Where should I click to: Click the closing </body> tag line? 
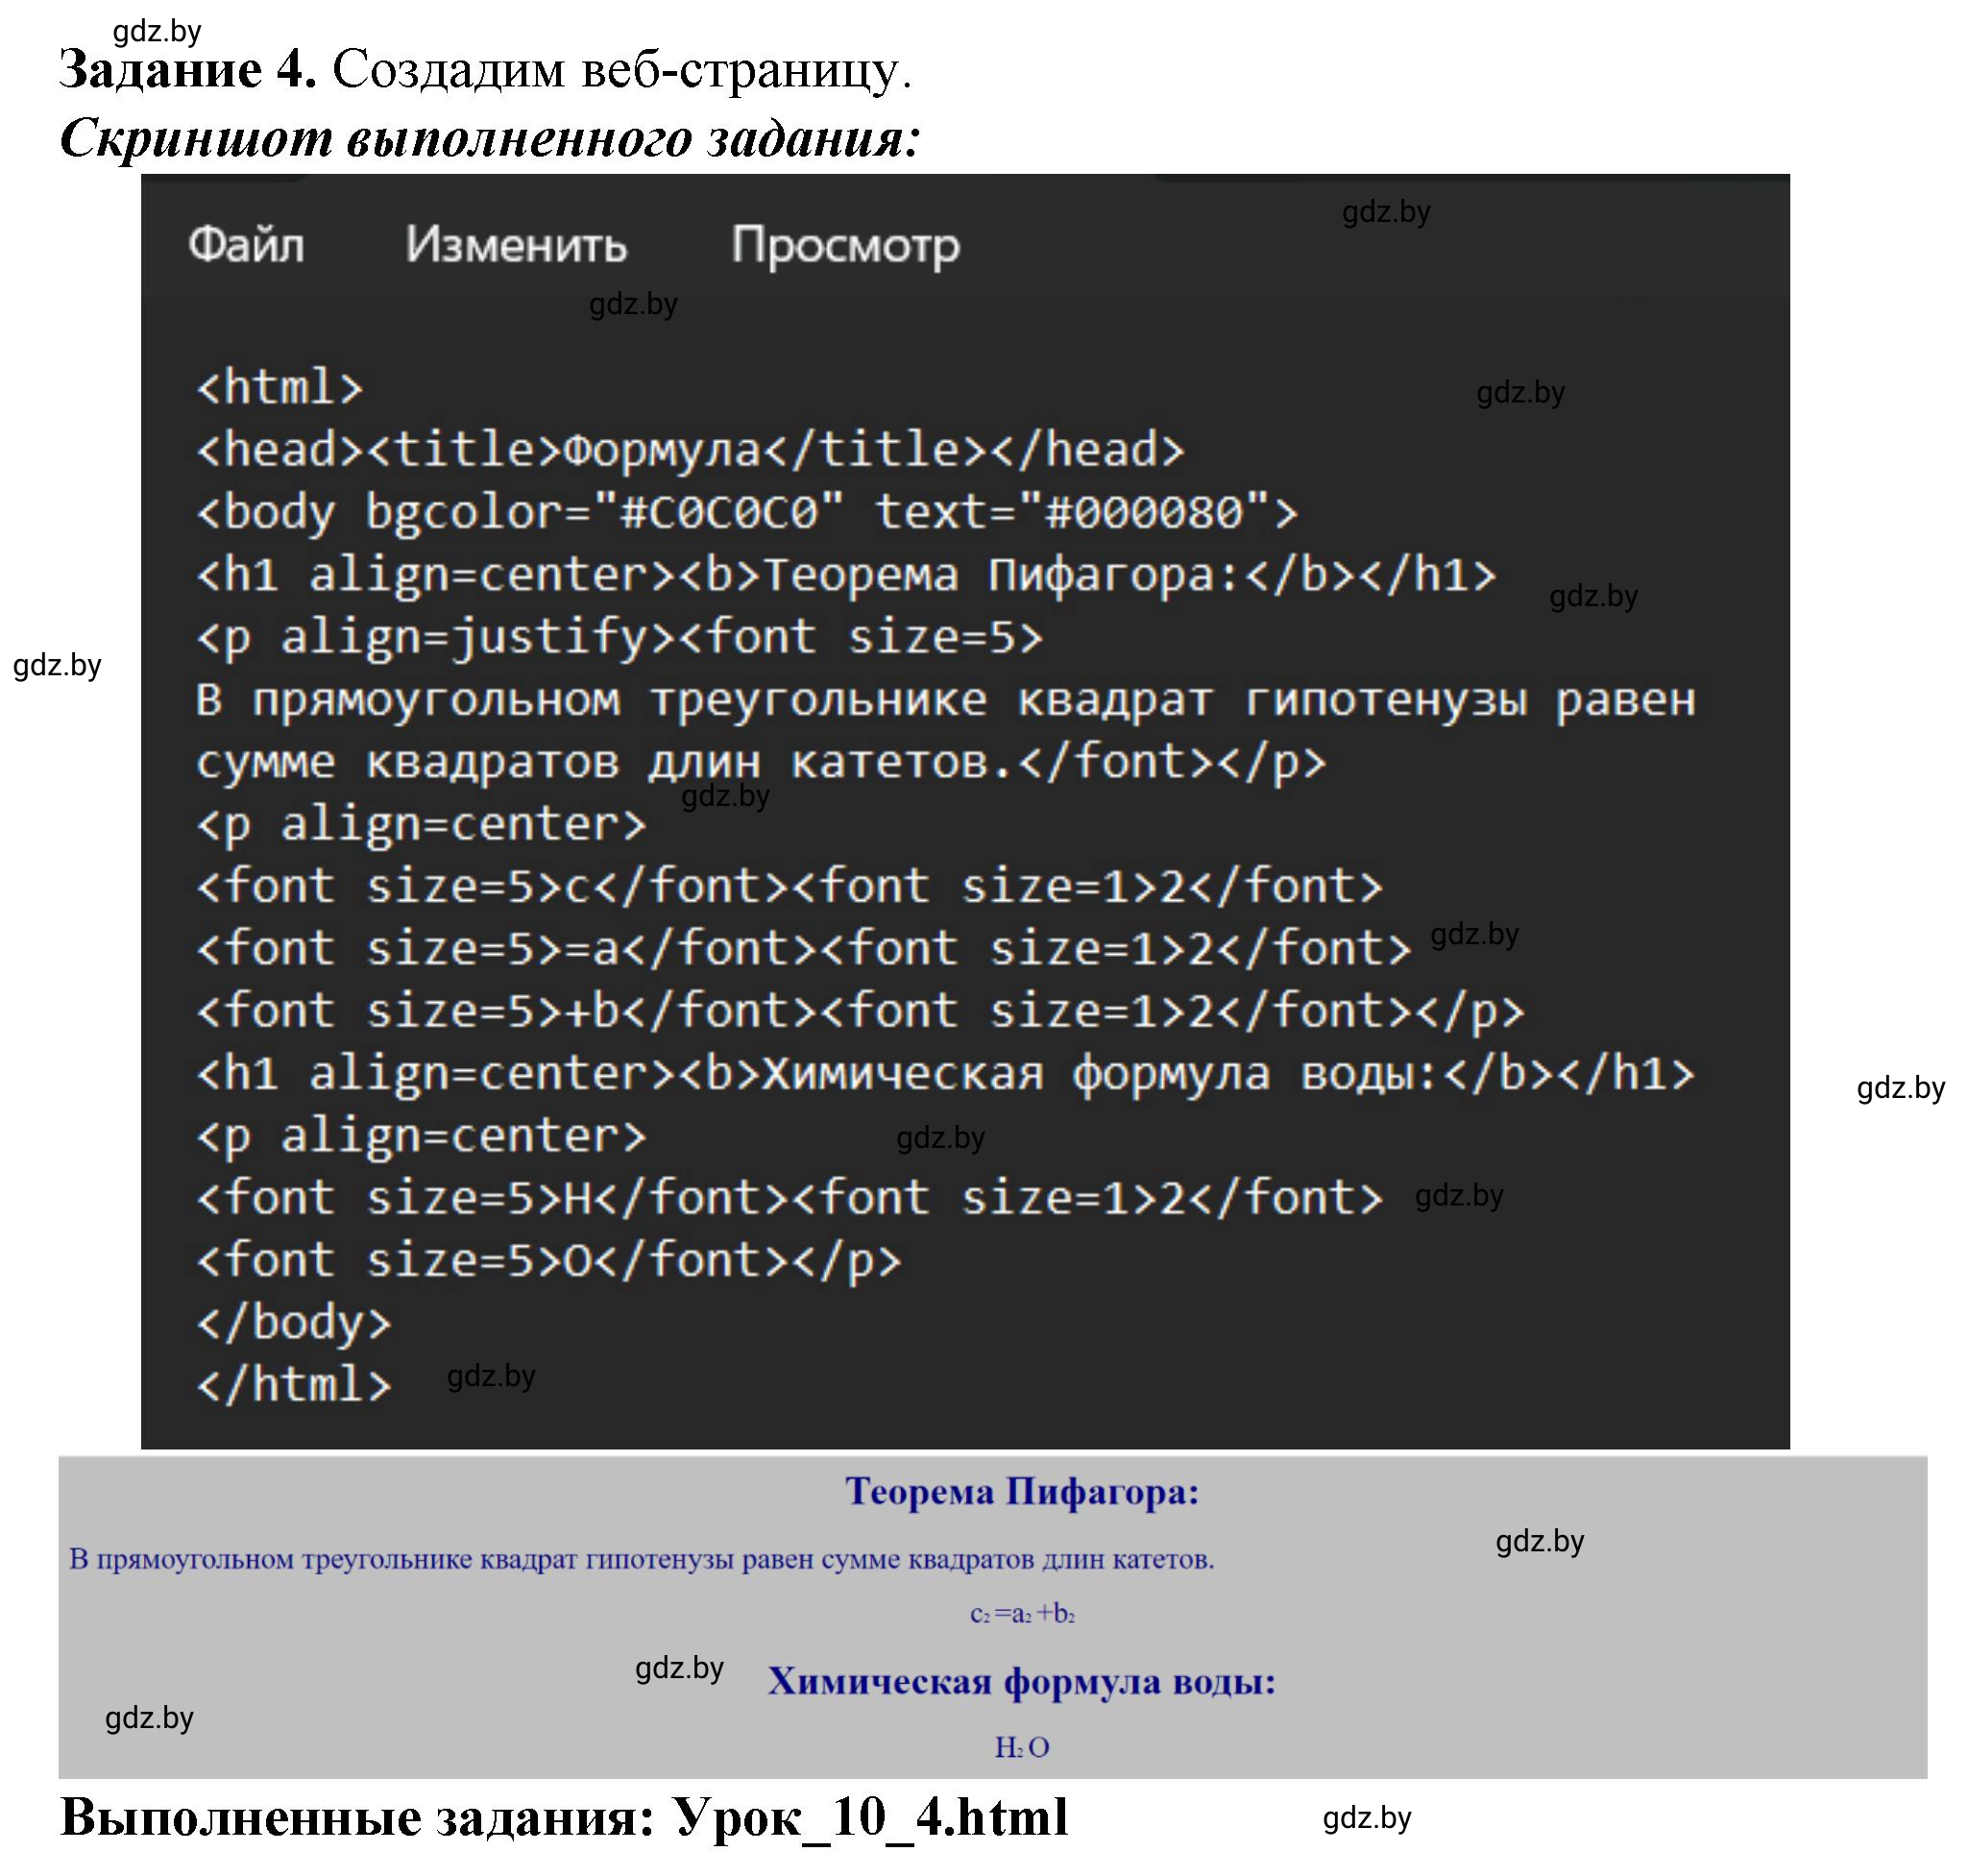(x=294, y=1323)
